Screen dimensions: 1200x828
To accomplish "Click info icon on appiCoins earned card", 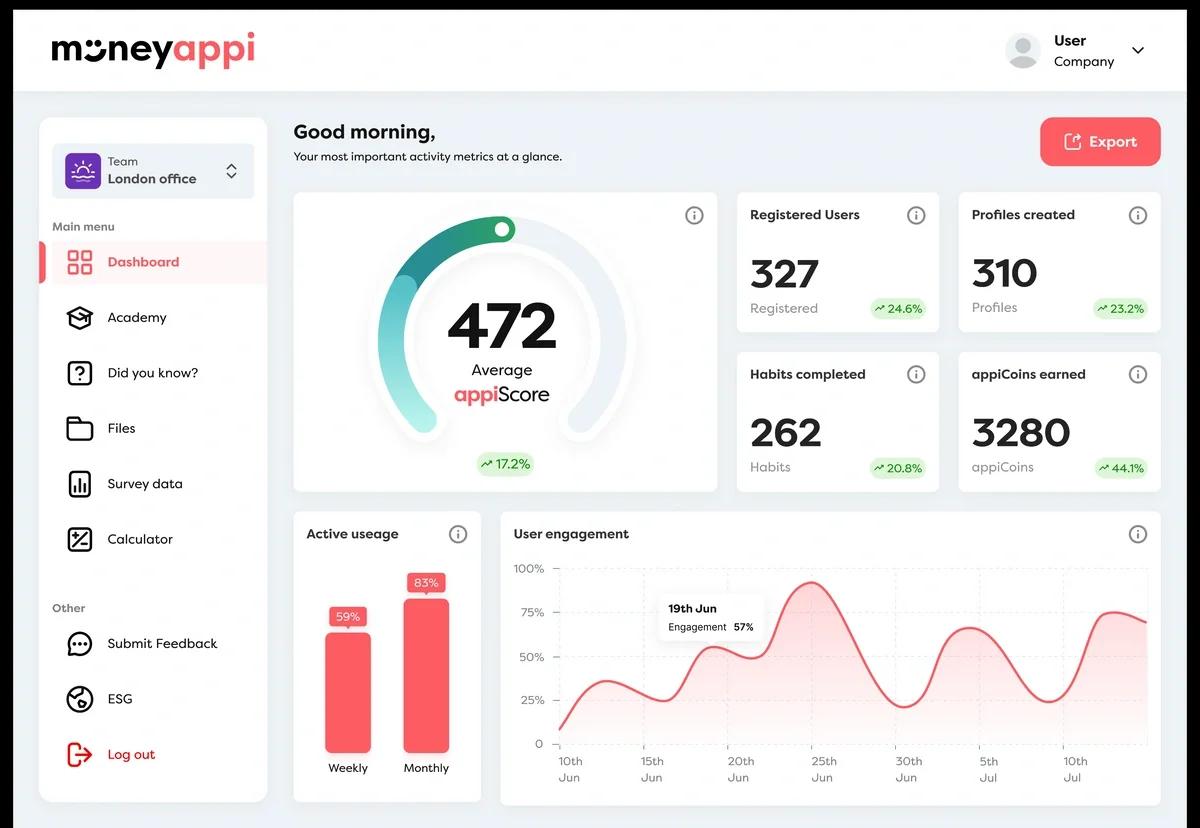I will [1137, 375].
